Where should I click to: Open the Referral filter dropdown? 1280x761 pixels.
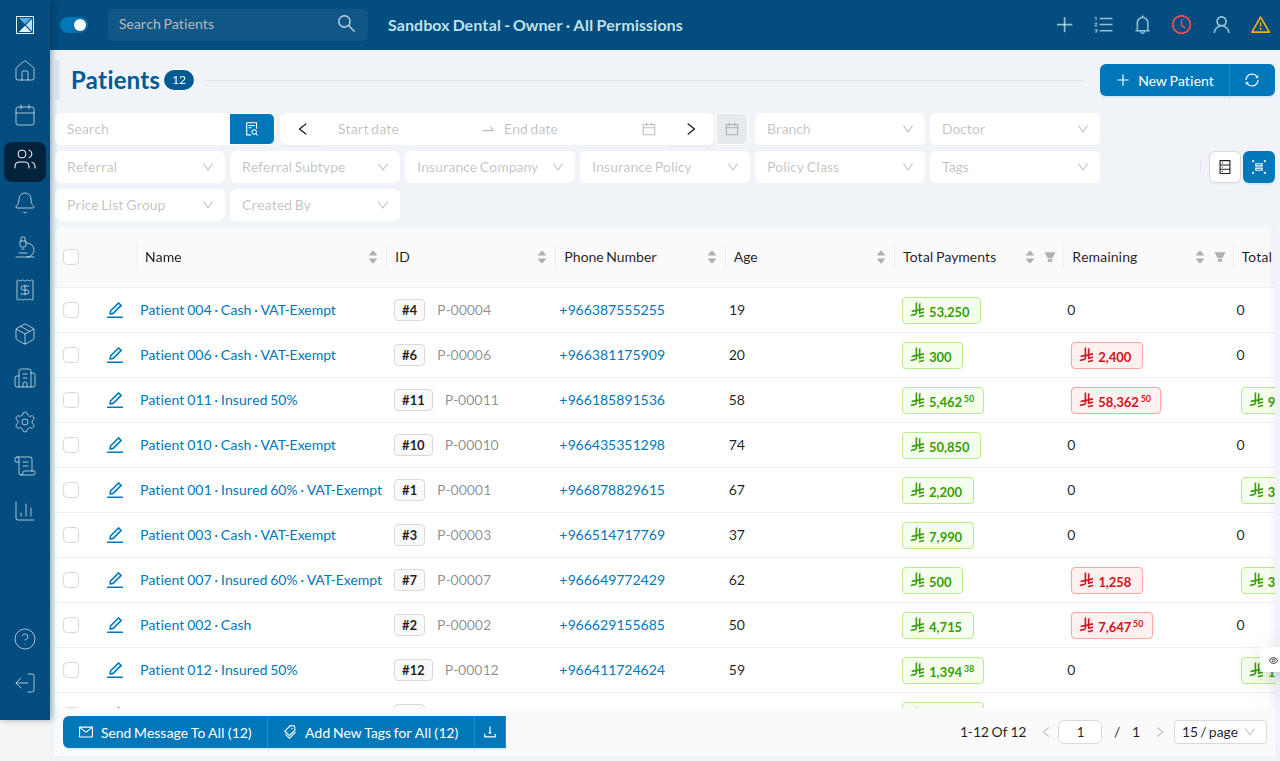pyautogui.click(x=140, y=167)
